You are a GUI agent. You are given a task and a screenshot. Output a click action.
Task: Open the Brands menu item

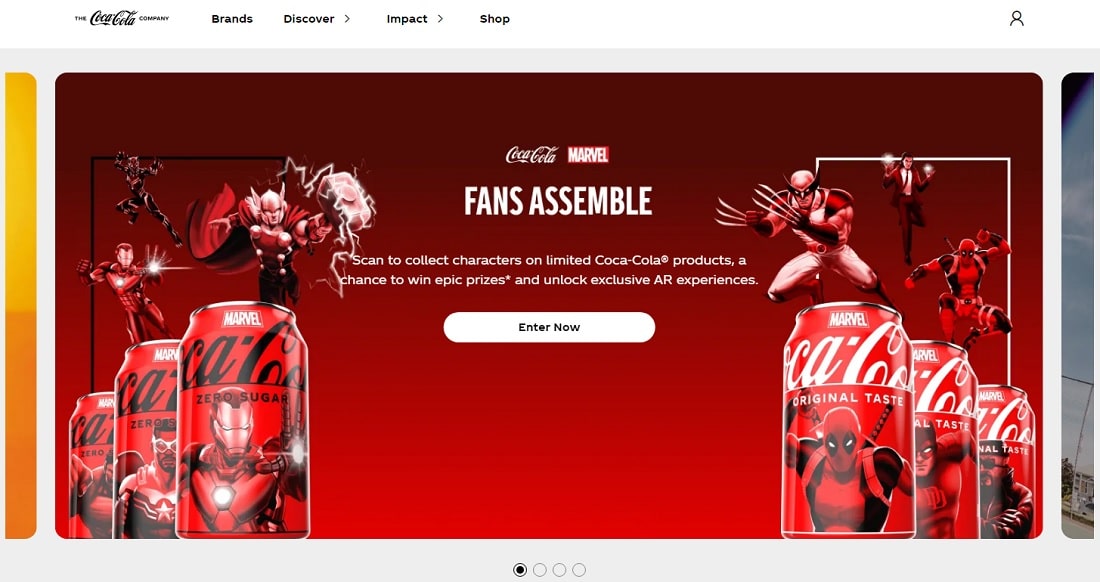coord(232,19)
